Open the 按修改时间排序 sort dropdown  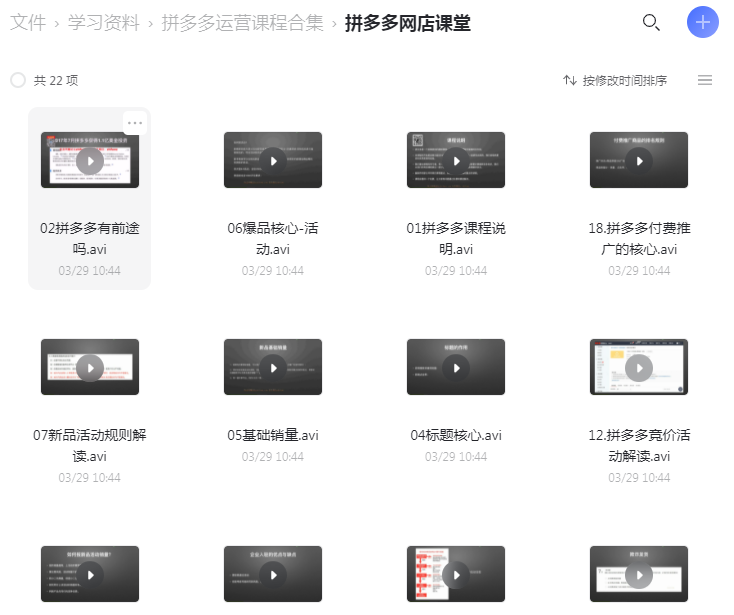point(615,80)
